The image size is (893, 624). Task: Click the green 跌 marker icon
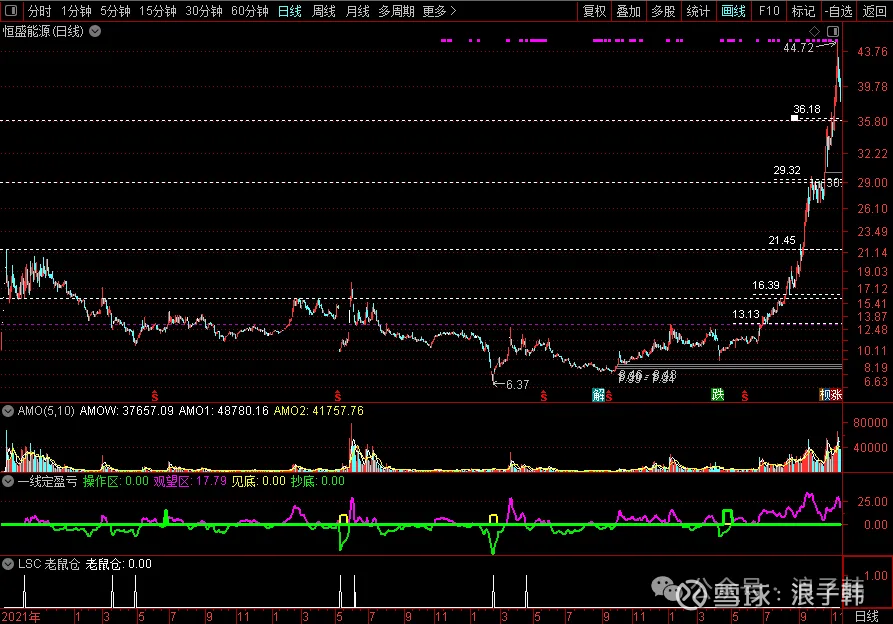click(x=718, y=394)
